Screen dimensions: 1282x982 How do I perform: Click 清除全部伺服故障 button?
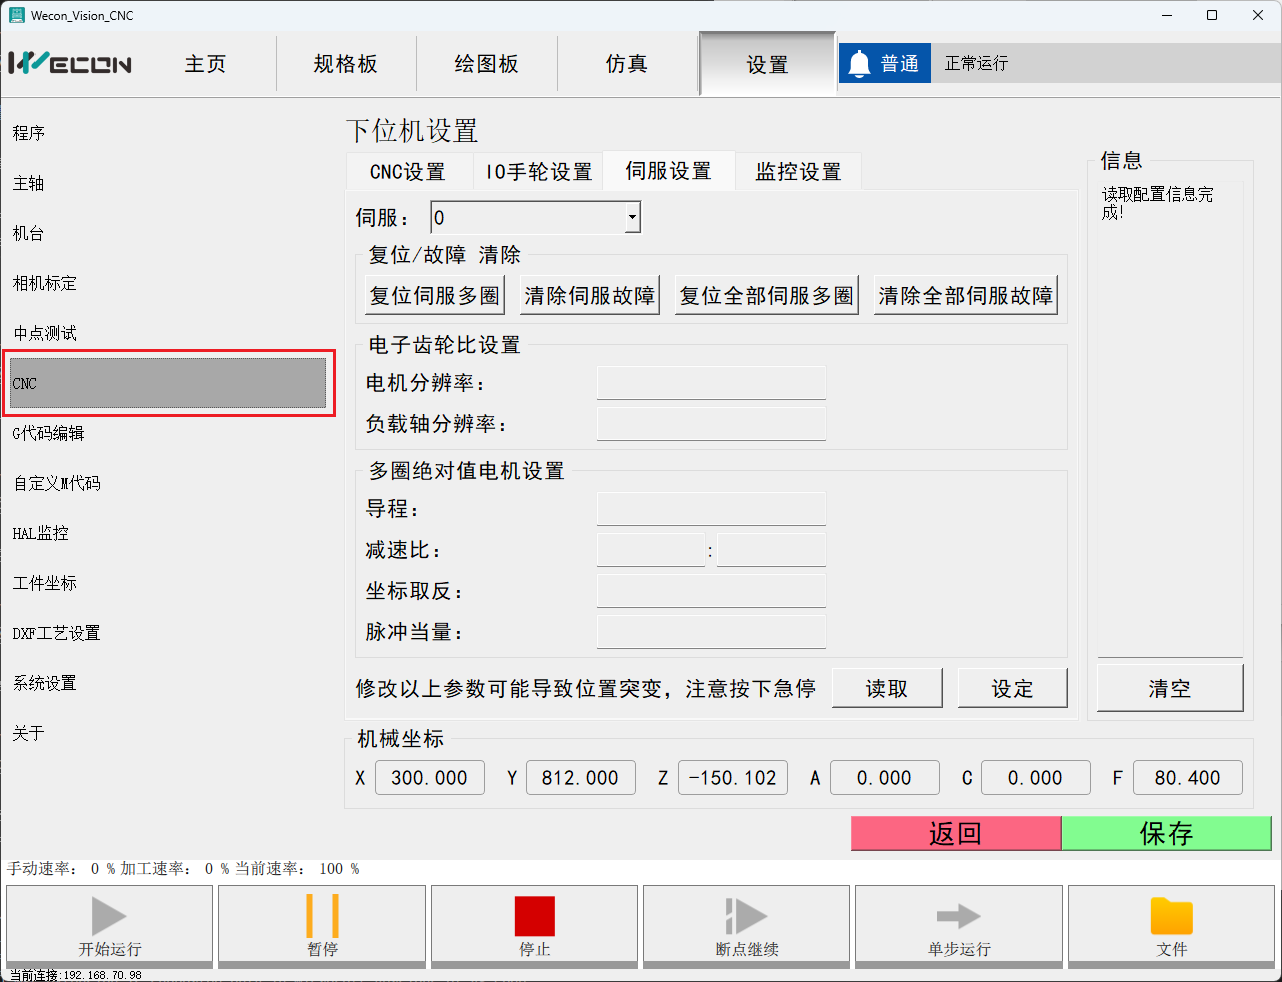click(x=965, y=296)
